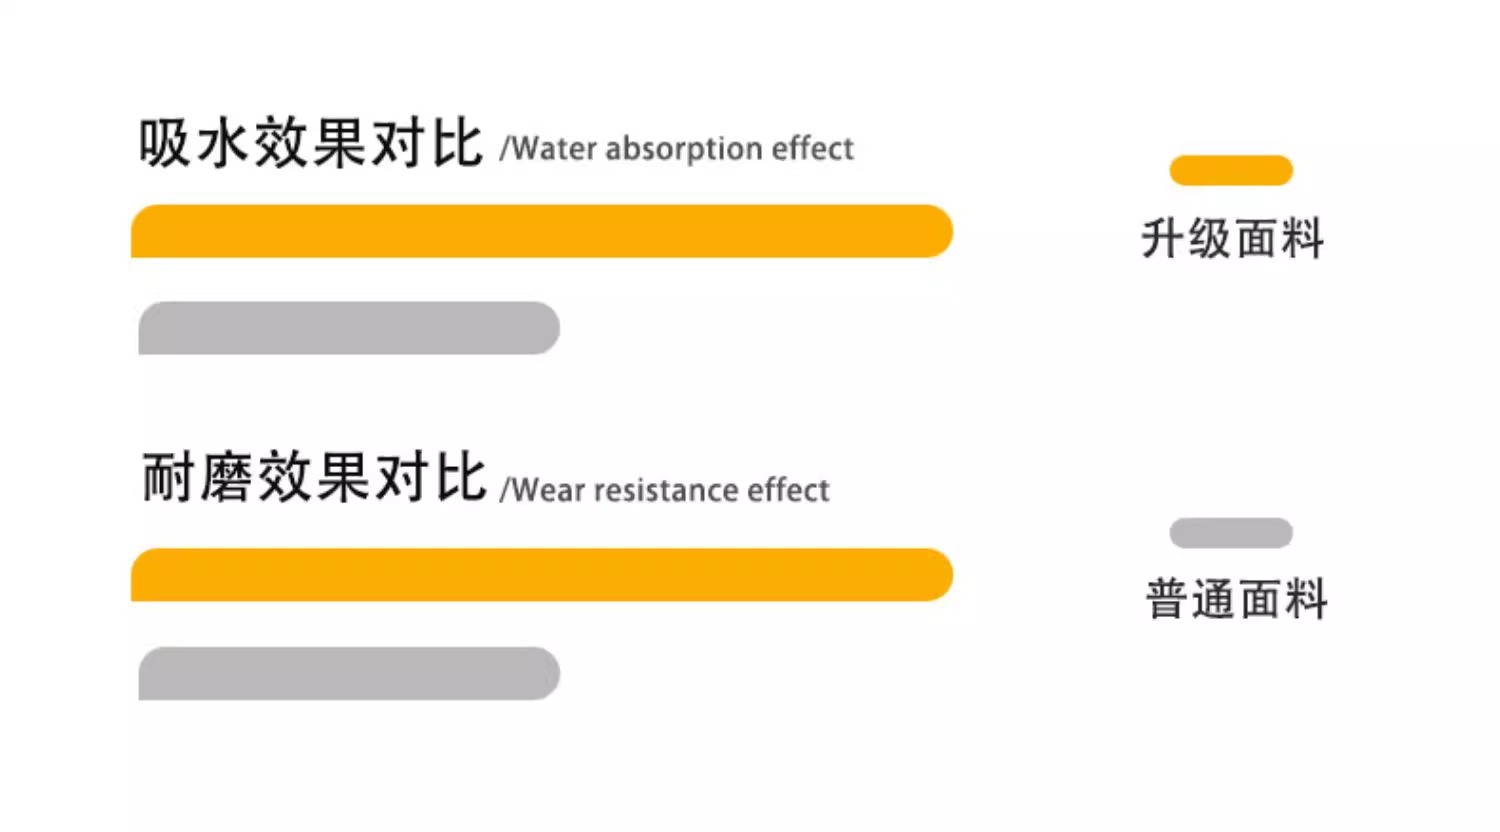
Task: Click right end of gray absorption bar
Action: [541, 328]
